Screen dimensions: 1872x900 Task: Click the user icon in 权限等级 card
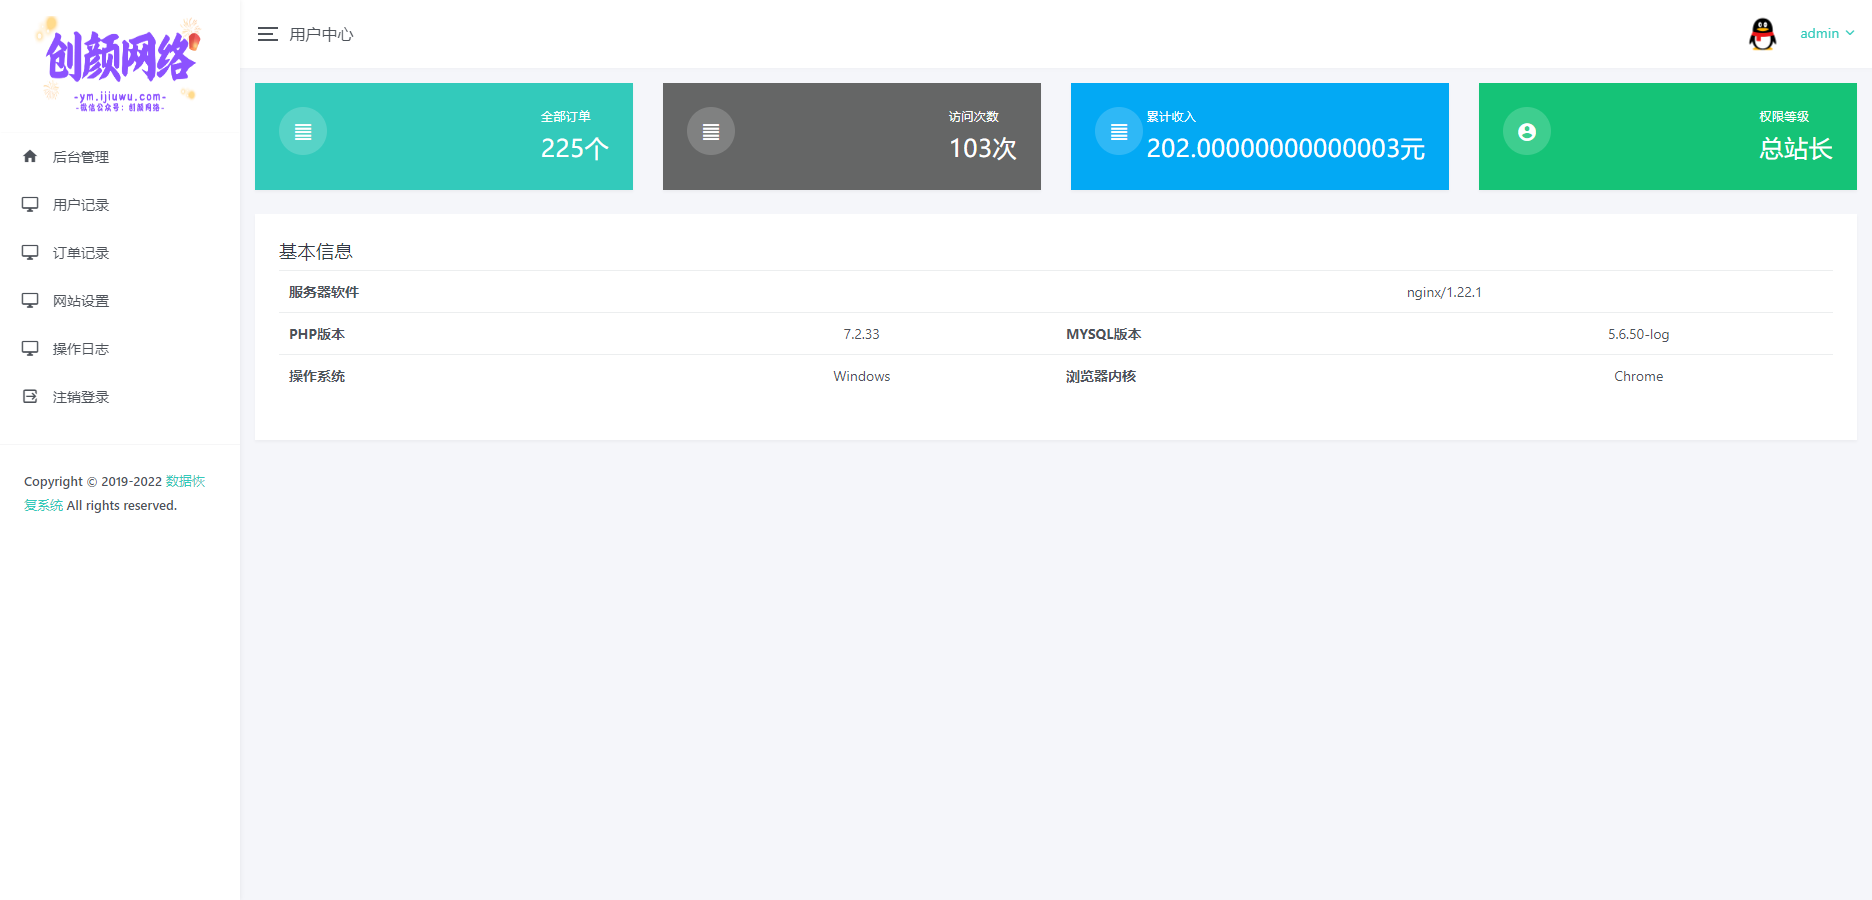tap(1527, 131)
